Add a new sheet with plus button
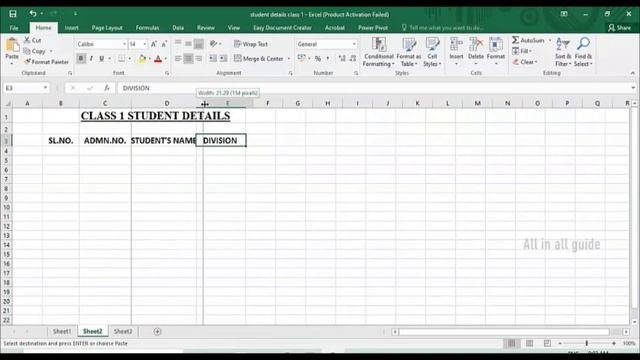This screenshot has width=640, height=360. click(x=158, y=332)
